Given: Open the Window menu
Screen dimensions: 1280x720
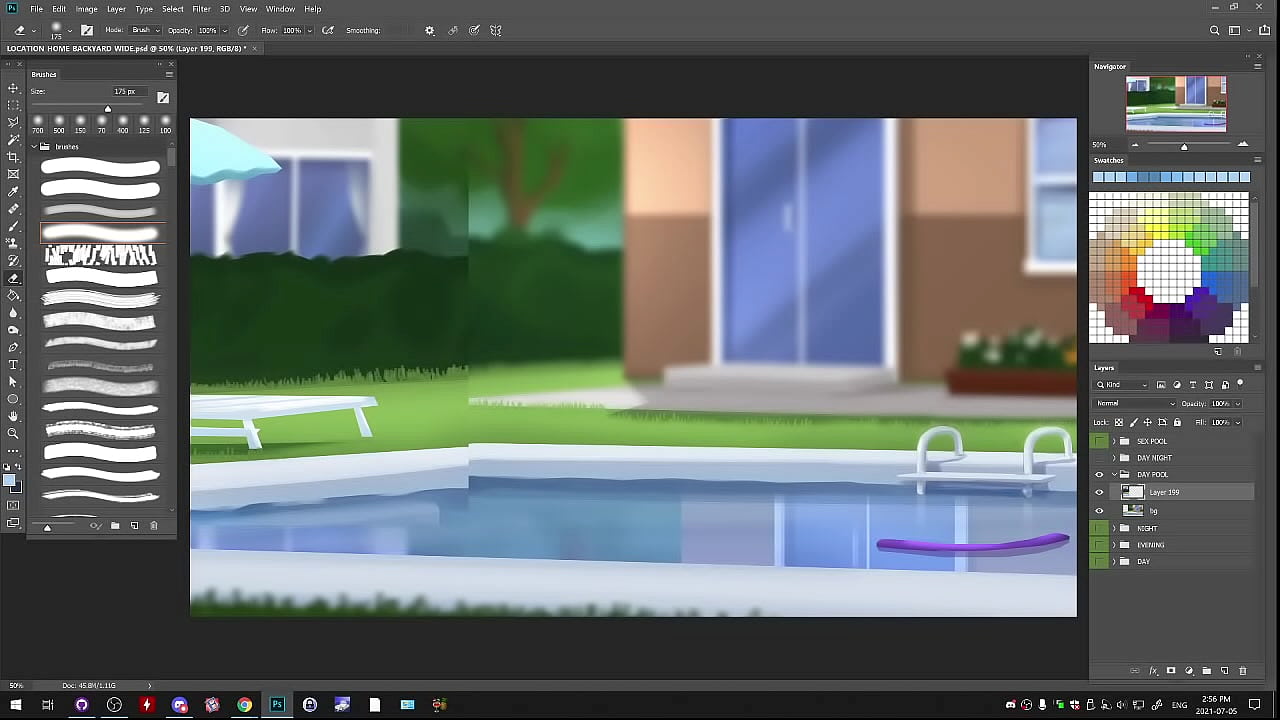Looking at the screenshot, I should click(x=280, y=9).
